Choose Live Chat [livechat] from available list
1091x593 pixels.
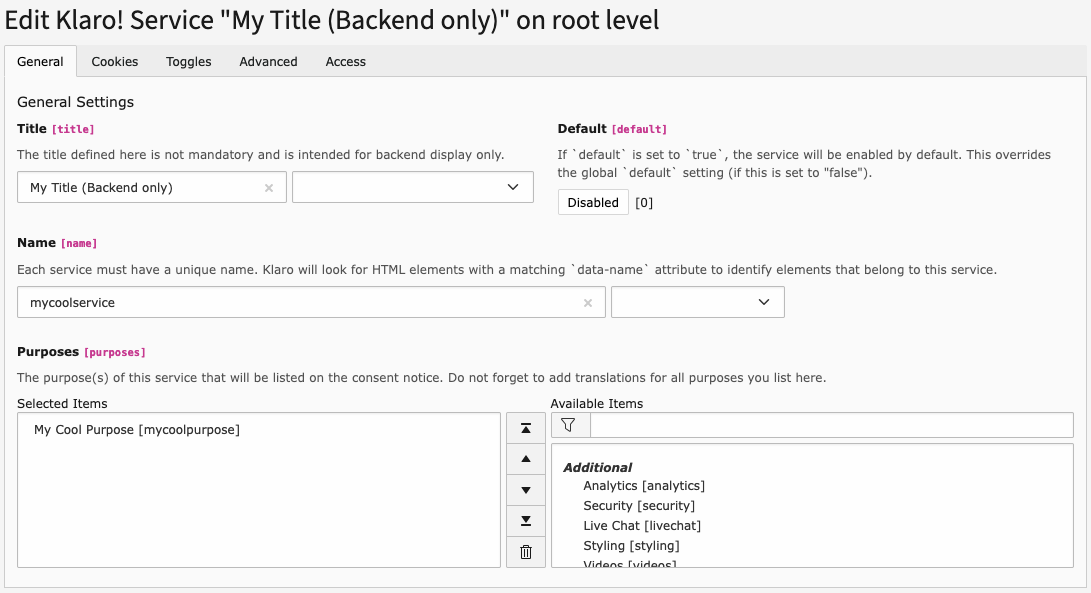[x=642, y=526]
